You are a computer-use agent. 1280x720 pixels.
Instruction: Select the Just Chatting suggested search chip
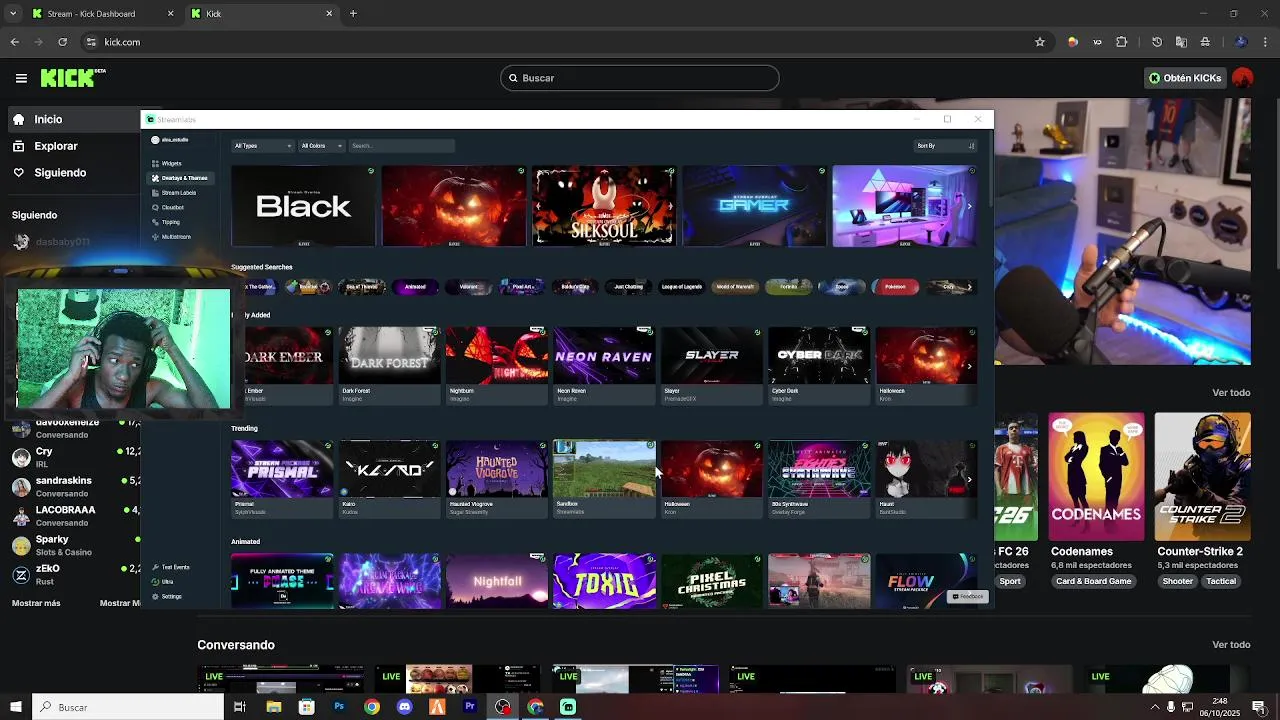click(x=628, y=287)
